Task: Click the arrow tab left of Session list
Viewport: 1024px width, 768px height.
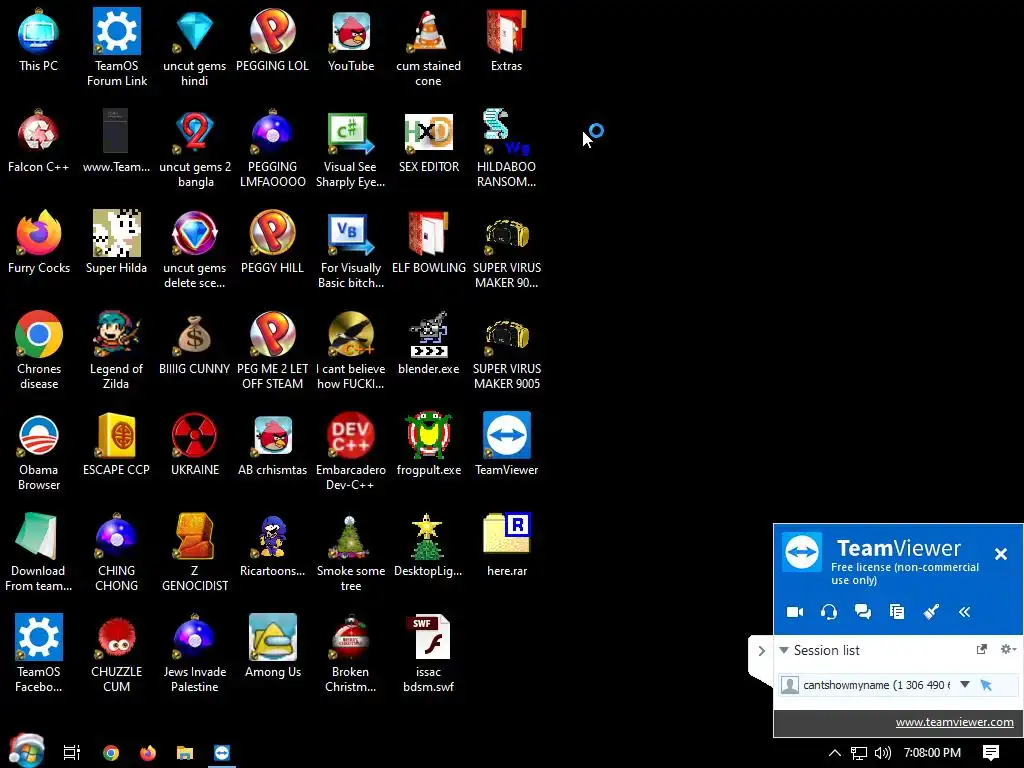Action: (x=761, y=651)
